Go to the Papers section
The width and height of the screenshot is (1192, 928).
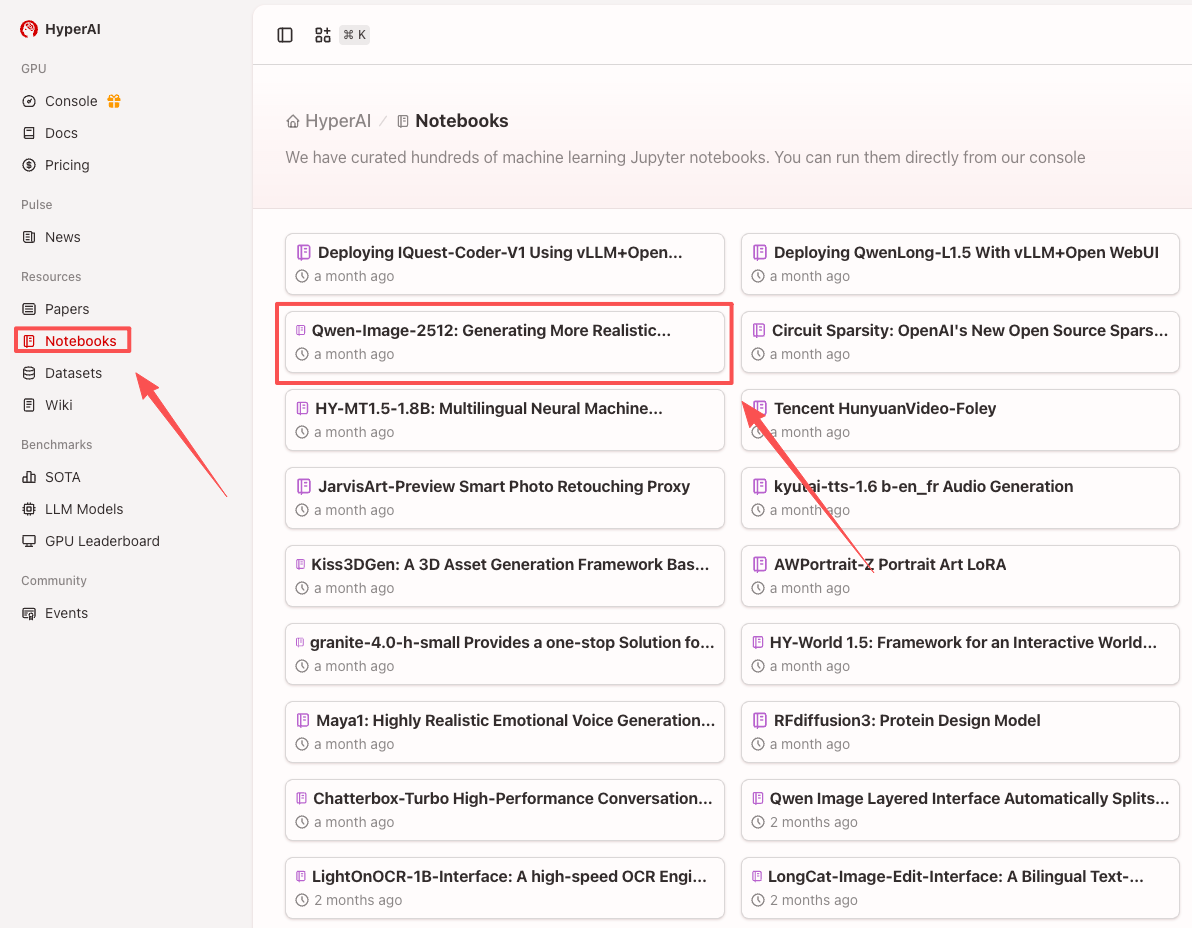(x=67, y=309)
